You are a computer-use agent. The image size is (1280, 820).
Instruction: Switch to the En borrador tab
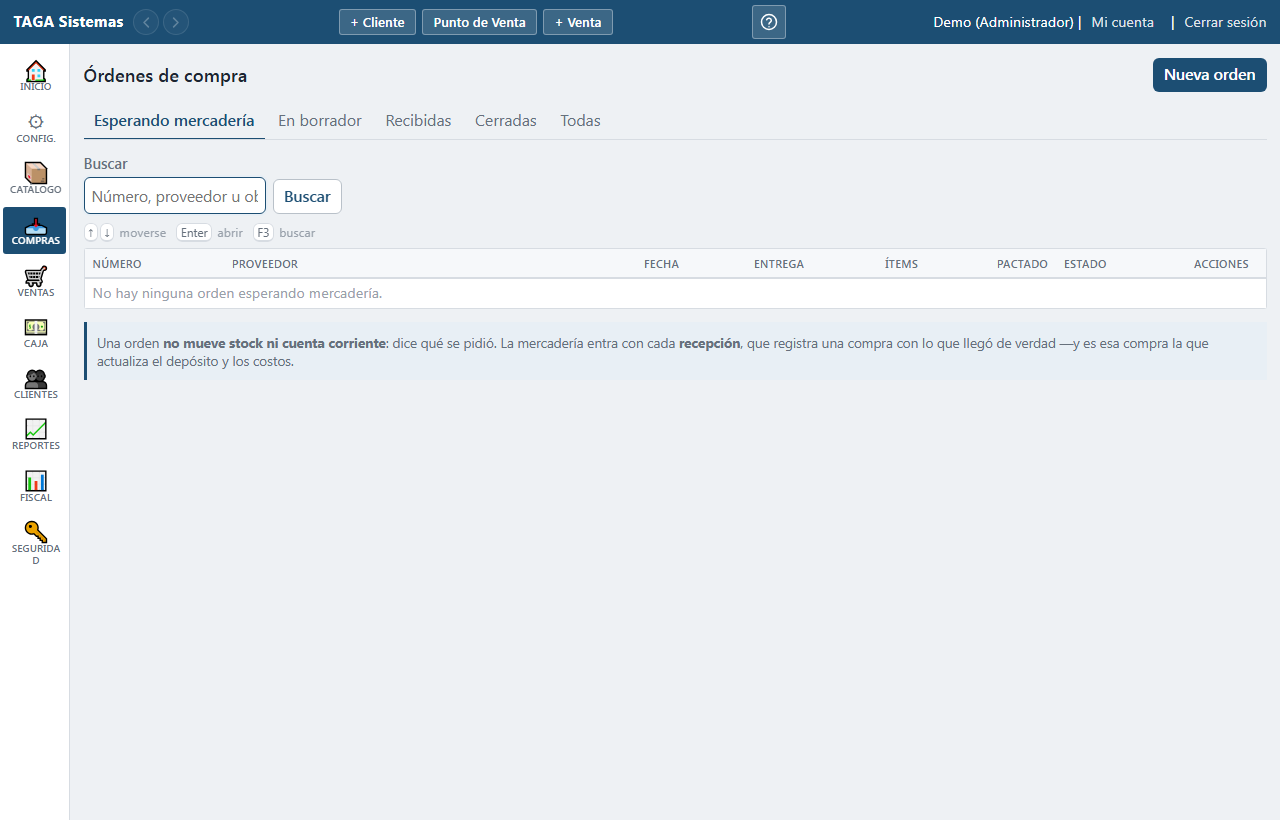click(320, 121)
